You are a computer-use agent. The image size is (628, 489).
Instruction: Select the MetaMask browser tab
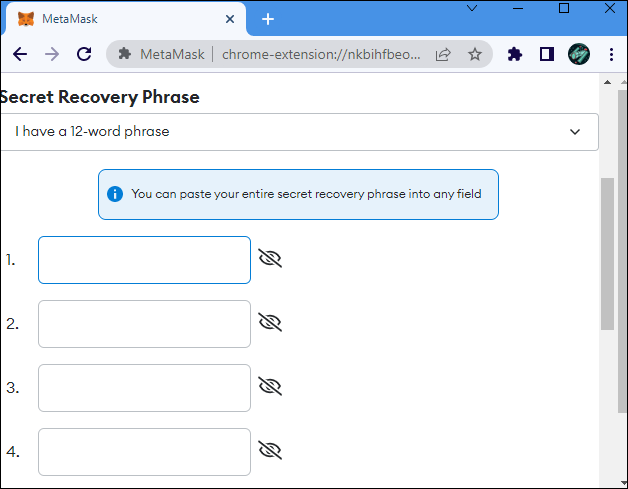pyautogui.click(x=120, y=19)
